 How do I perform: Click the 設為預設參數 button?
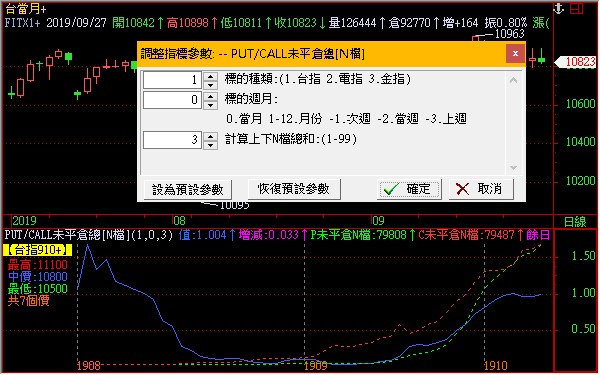pos(188,189)
